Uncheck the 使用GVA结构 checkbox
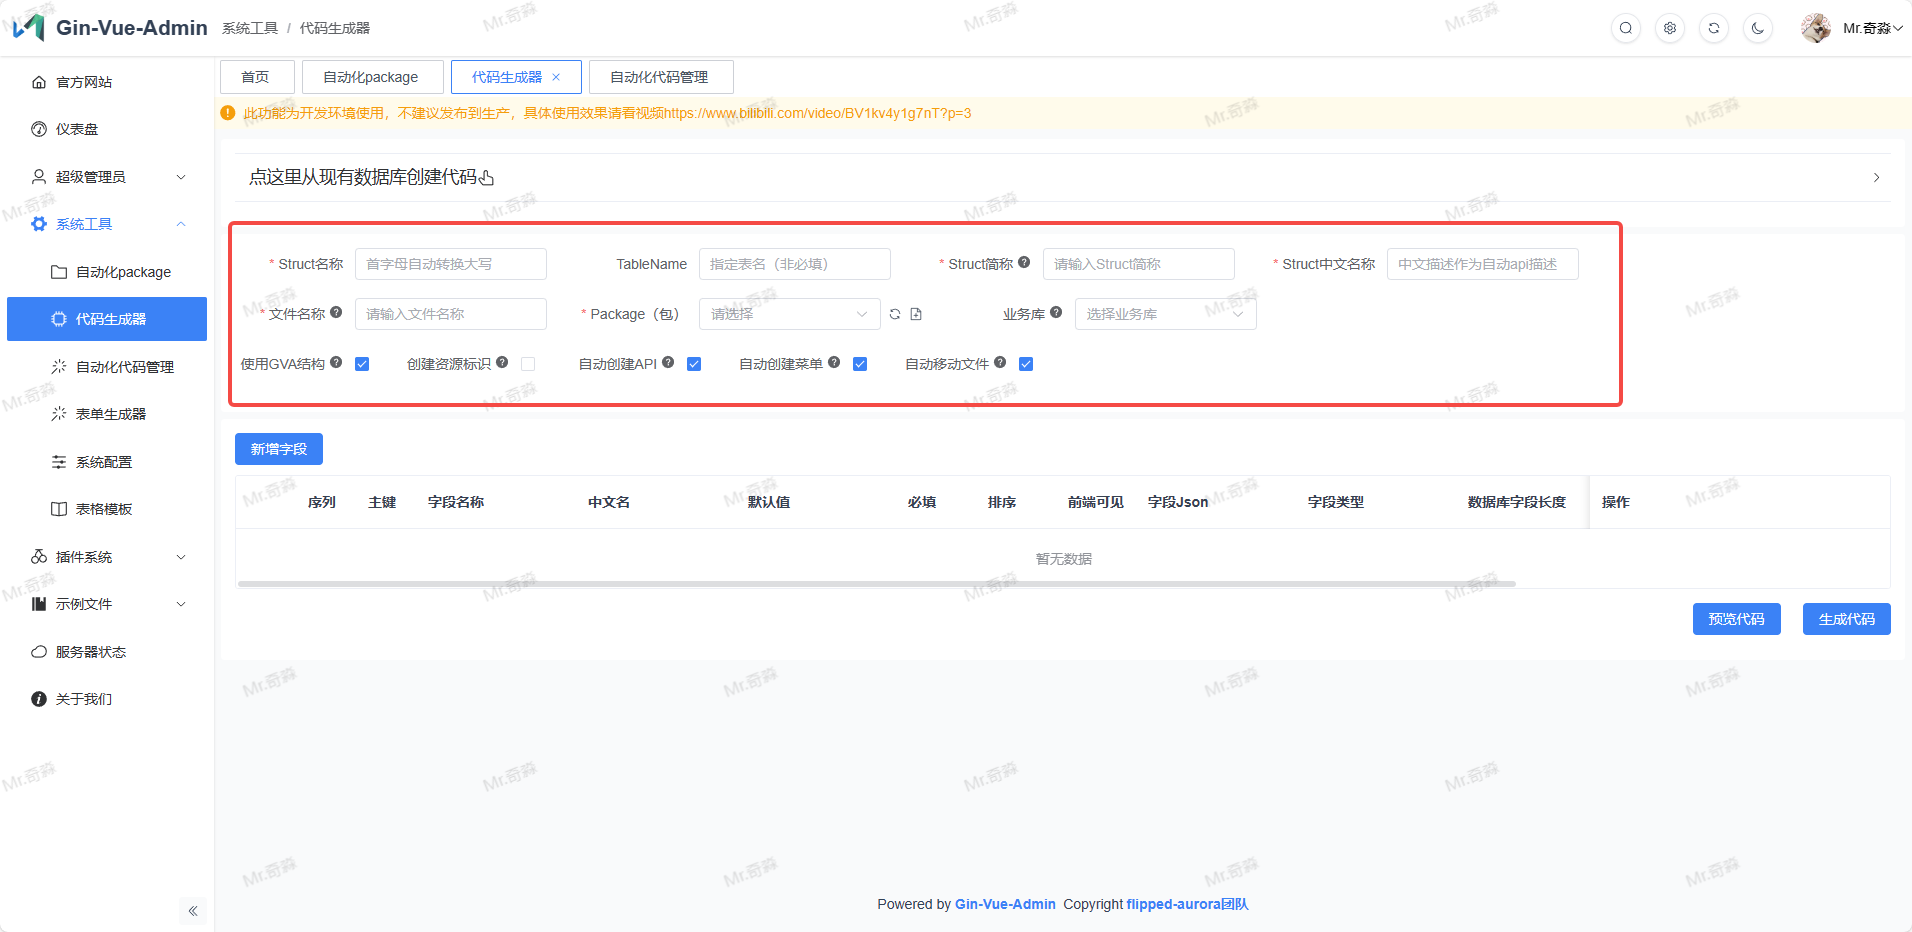This screenshot has width=1912, height=932. coord(362,364)
